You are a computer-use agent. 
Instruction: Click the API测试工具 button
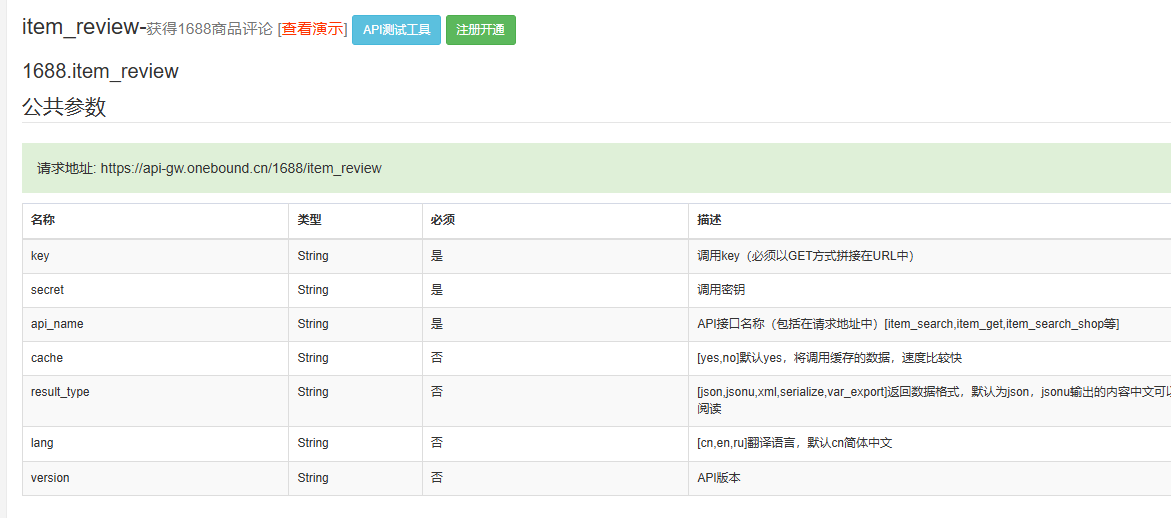coord(397,30)
